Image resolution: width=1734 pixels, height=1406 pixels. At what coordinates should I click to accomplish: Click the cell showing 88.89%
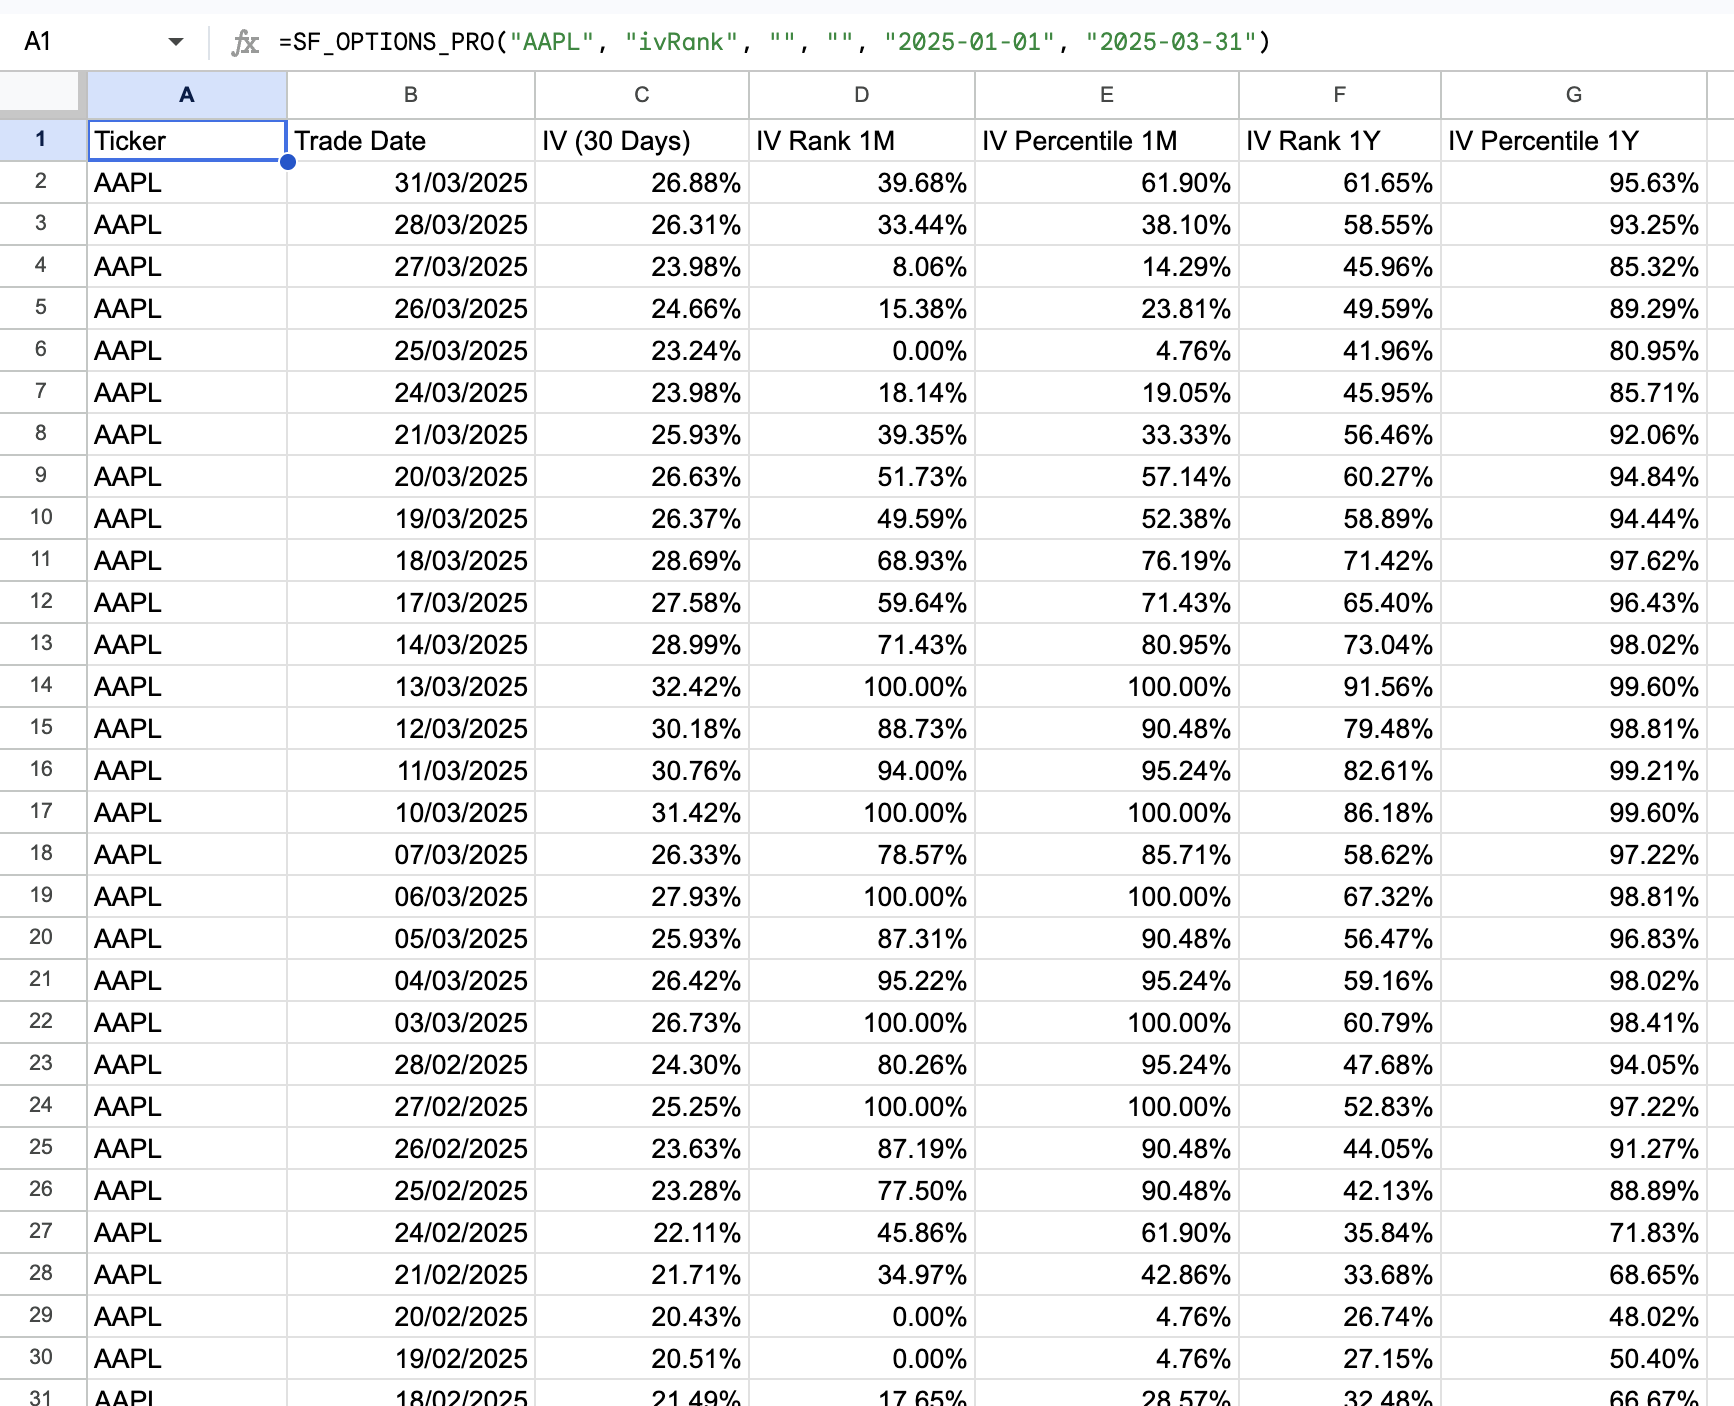pos(1574,1190)
